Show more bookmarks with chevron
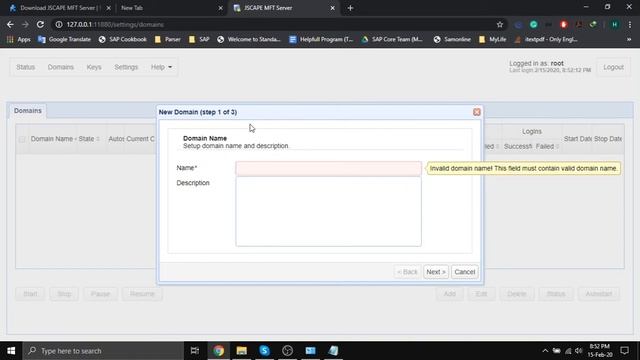This screenshot has height=360, width=640. coord(629,39)
